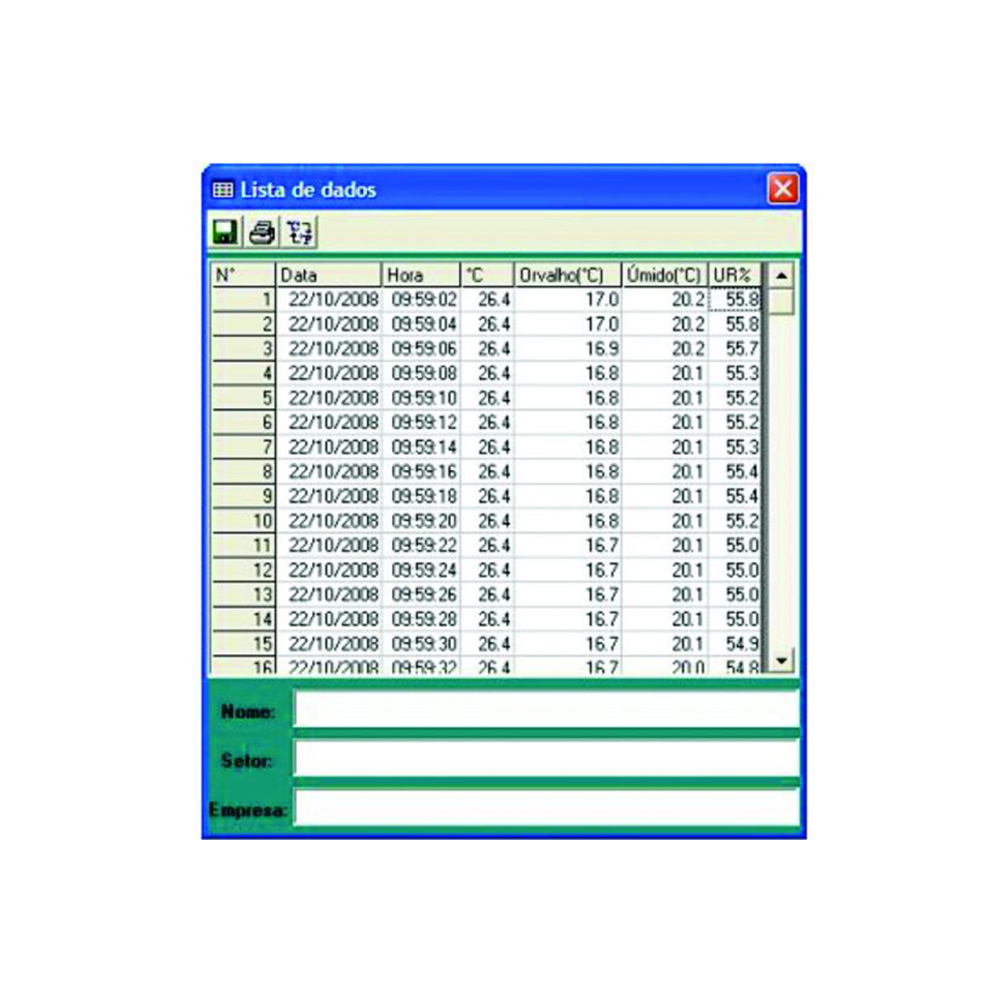Select row header number 14

(x=243, y=619)
